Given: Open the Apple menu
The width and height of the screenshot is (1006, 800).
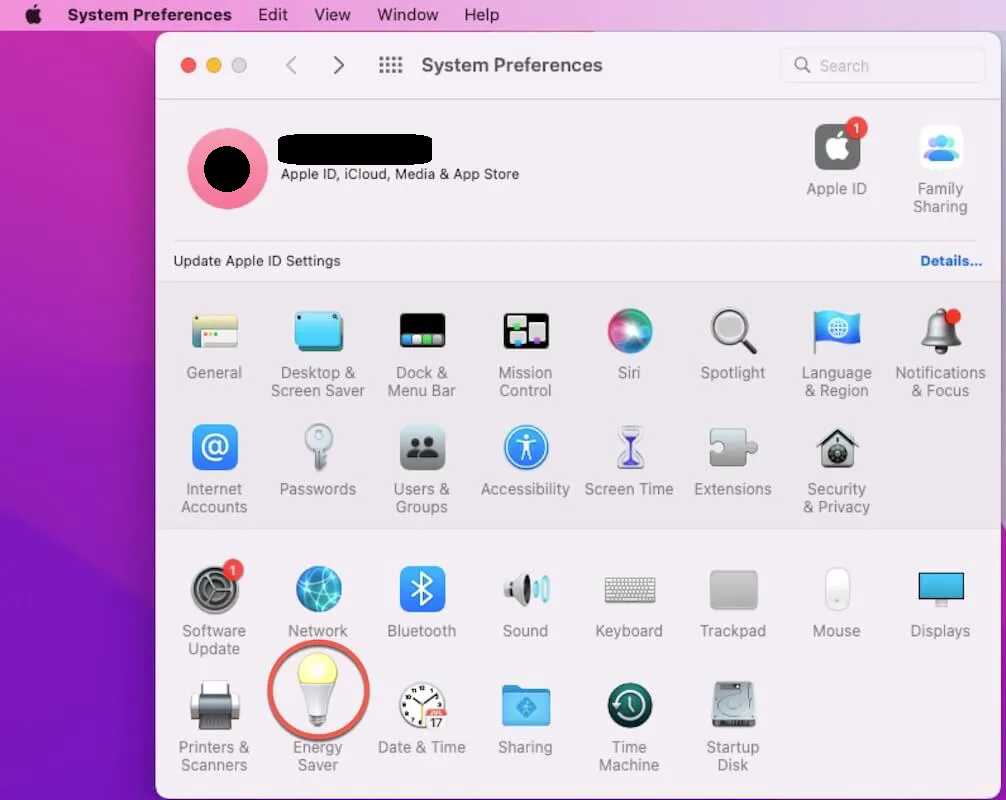Looking at the screenshot, I should pyautogui.click(x=33, y=14).
